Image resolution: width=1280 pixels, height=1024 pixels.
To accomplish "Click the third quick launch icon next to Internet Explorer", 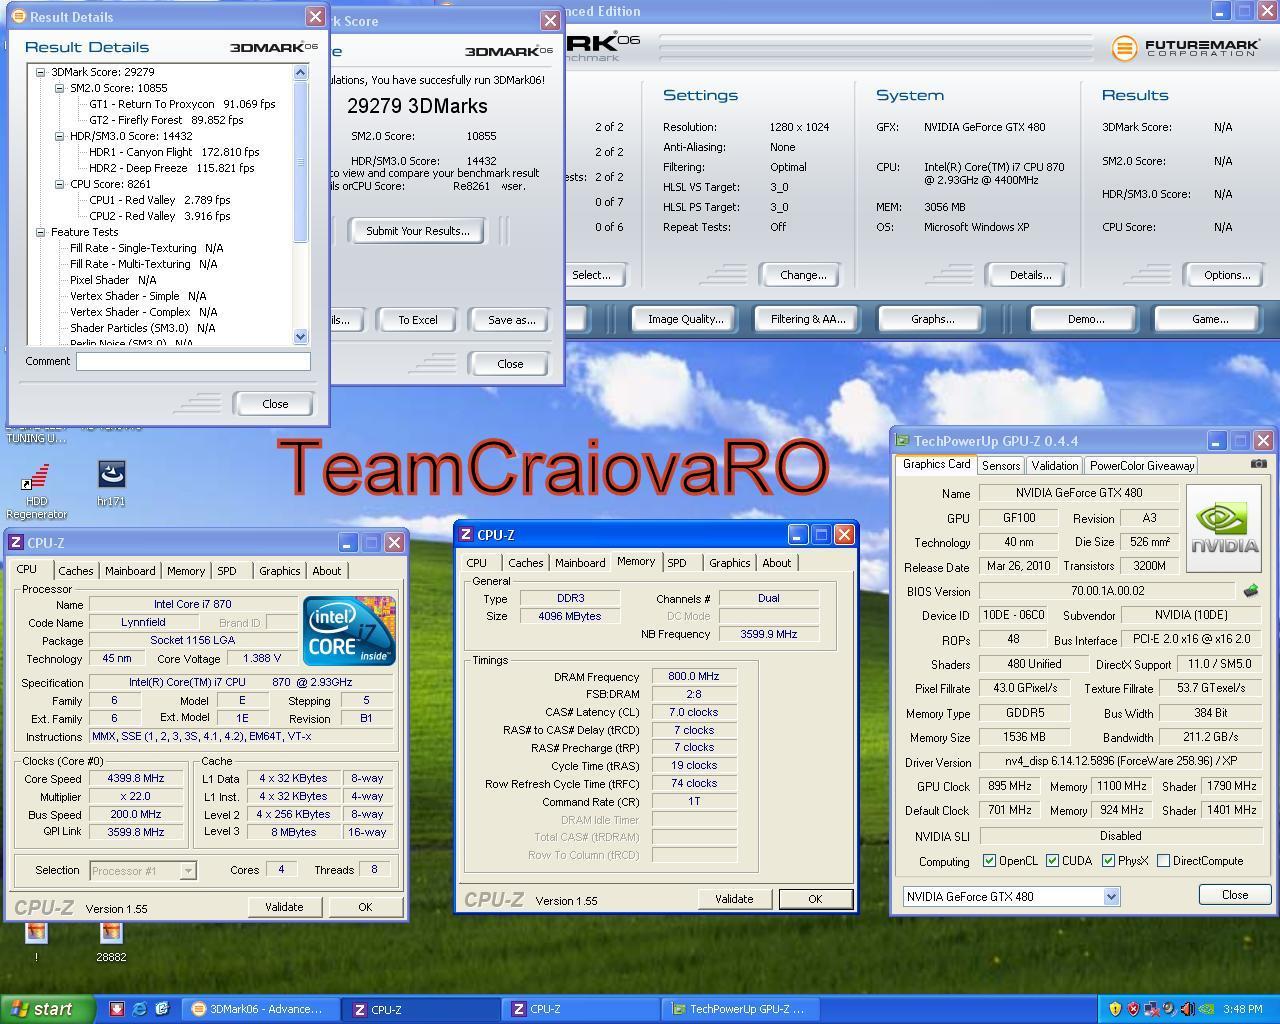I will click(x=162, y=1009).
